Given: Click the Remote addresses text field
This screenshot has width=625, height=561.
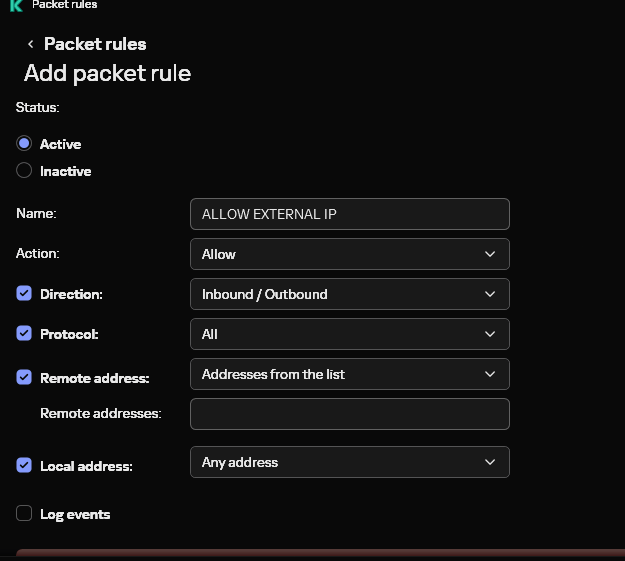Looking at the screenshot, I should click(349, 414).
